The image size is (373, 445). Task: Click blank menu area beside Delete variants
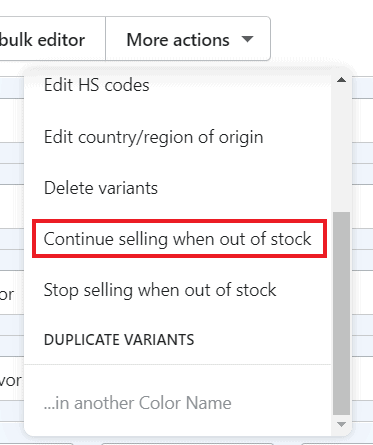(243, 188)
